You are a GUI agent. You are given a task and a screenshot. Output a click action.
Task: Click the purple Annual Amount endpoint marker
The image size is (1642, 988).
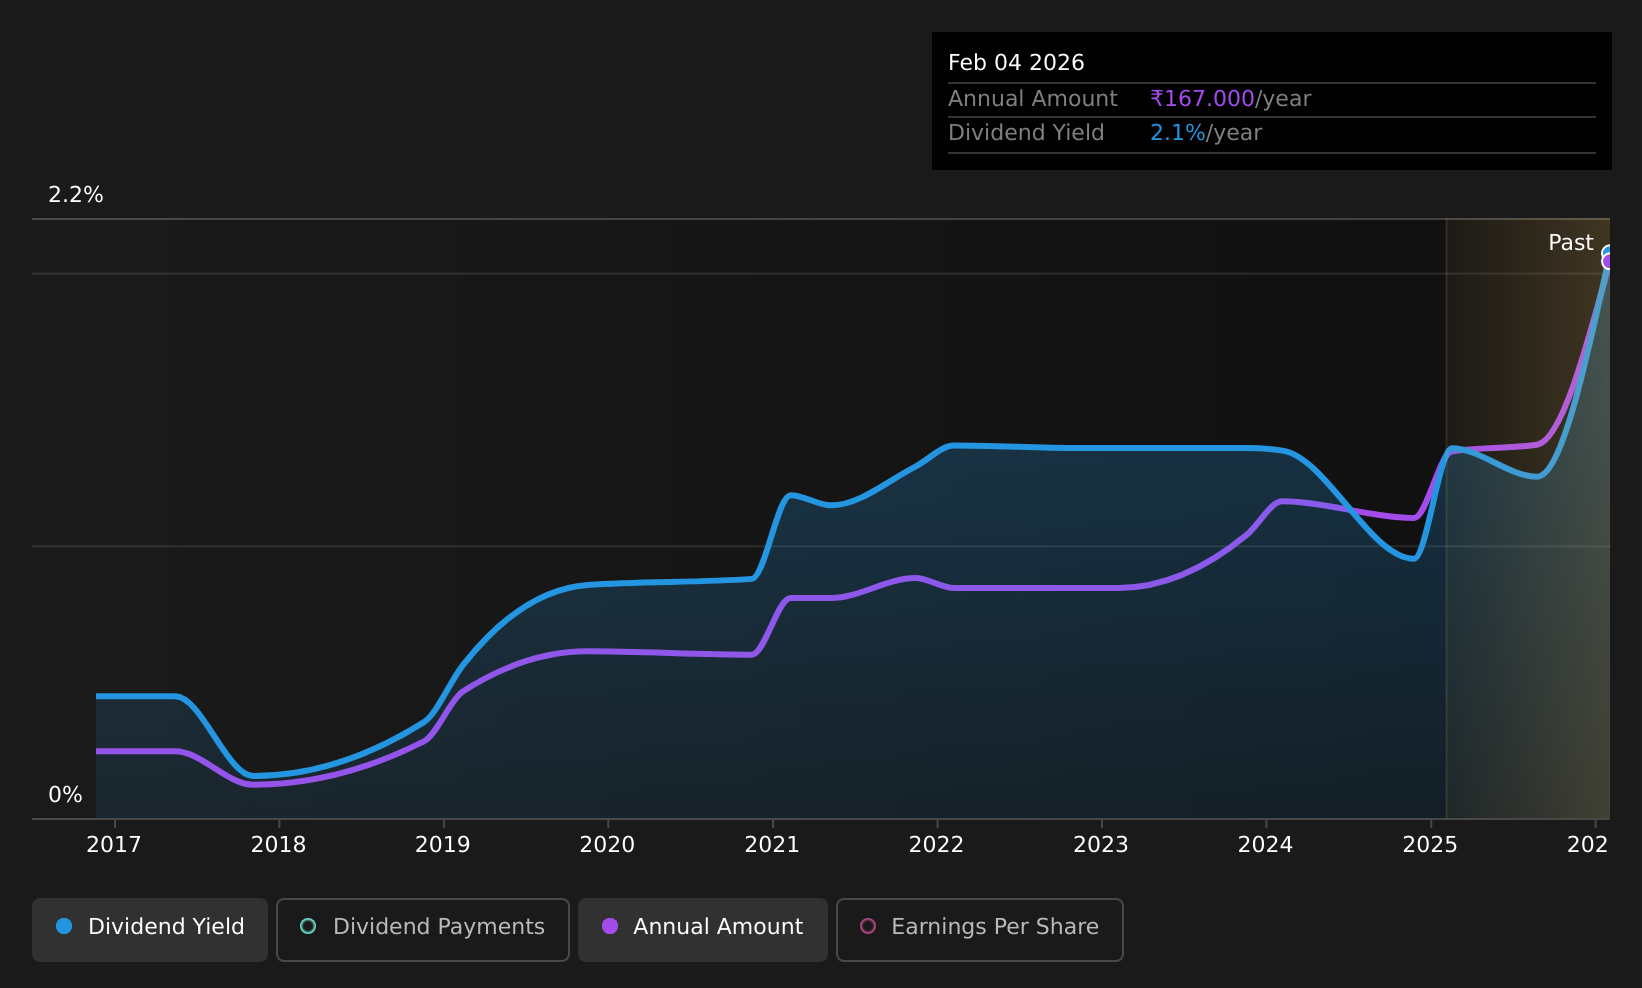[x=1608, y=262]
